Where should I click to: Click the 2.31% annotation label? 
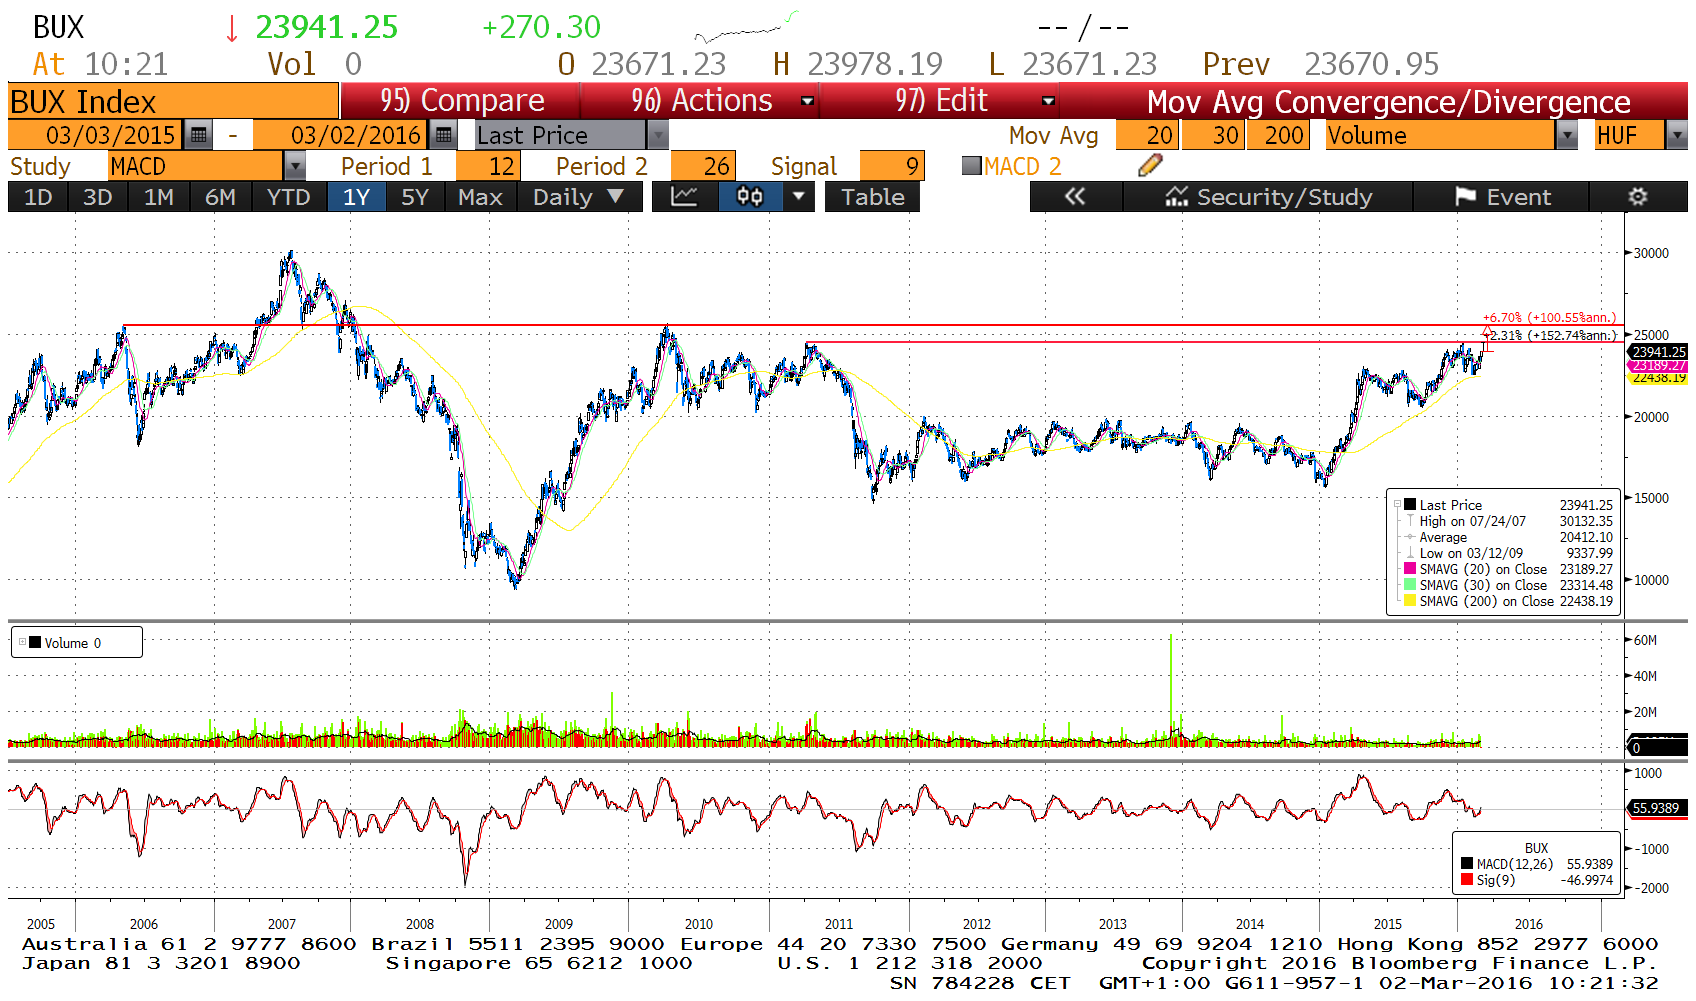pos(1552,335)
